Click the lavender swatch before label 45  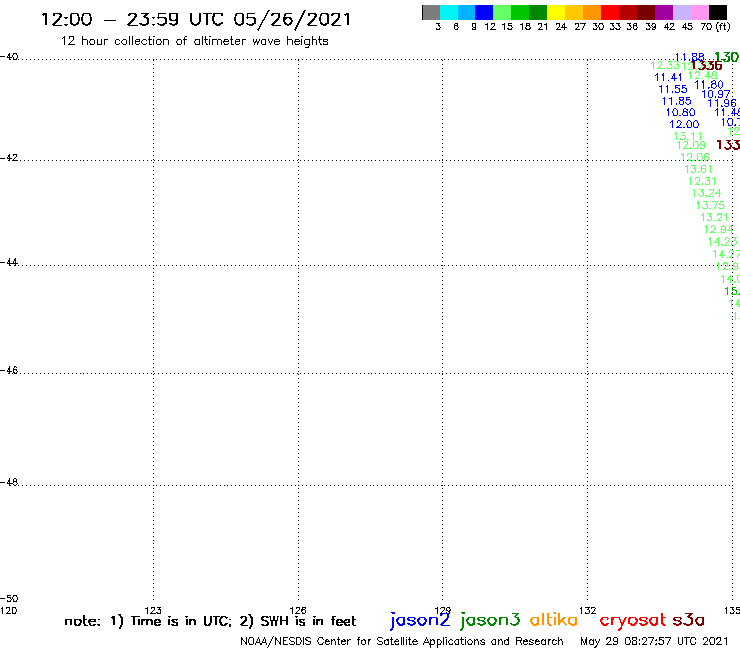pyautogui.click(x=681, y=12)
